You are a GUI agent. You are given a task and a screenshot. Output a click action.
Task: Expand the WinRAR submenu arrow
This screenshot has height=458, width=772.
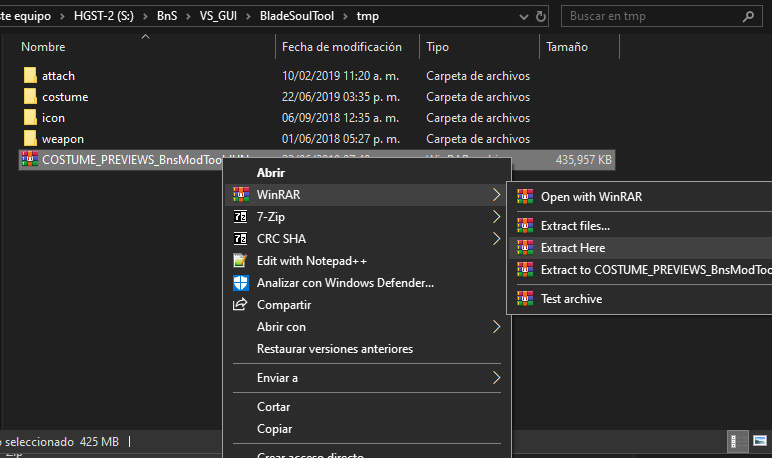496,195
